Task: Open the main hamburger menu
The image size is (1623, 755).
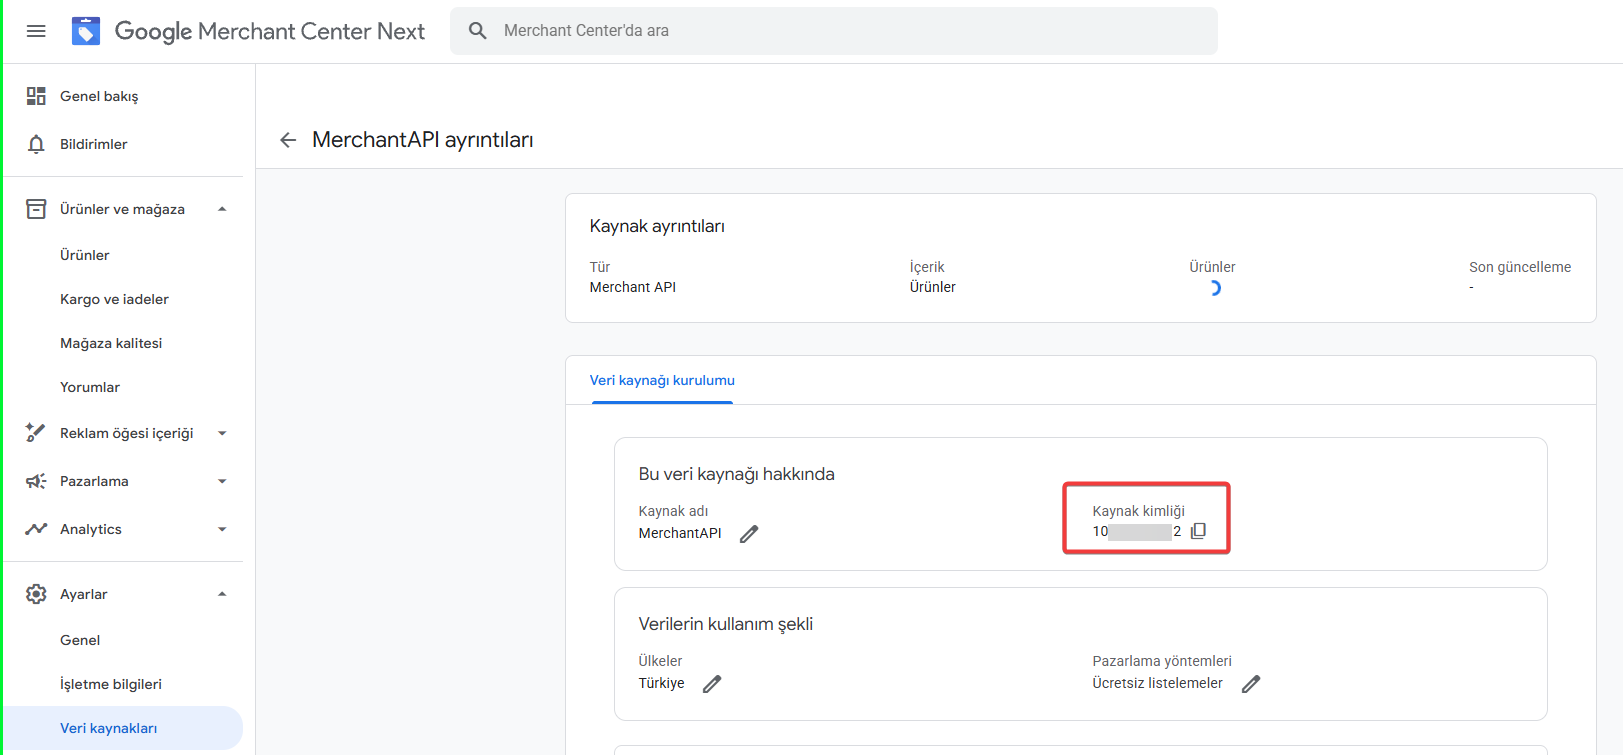Action: (x=36, y=31)
